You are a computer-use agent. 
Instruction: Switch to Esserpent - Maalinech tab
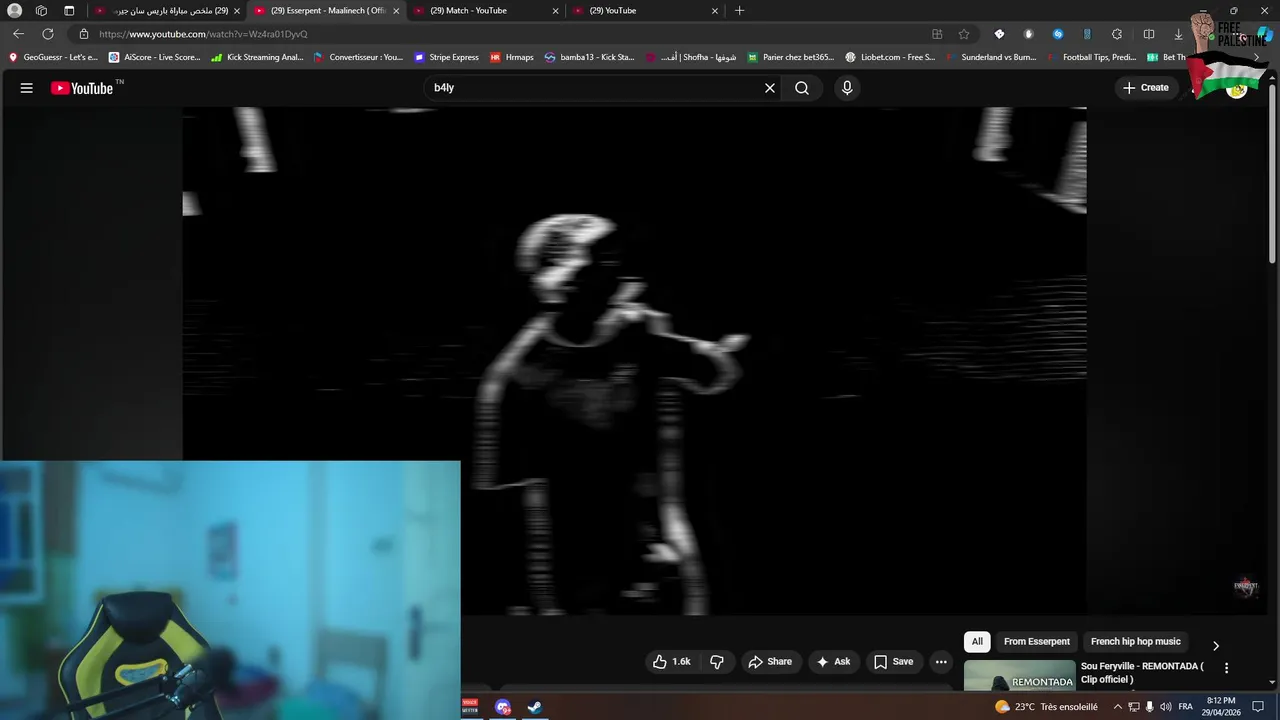pos(327,11)
